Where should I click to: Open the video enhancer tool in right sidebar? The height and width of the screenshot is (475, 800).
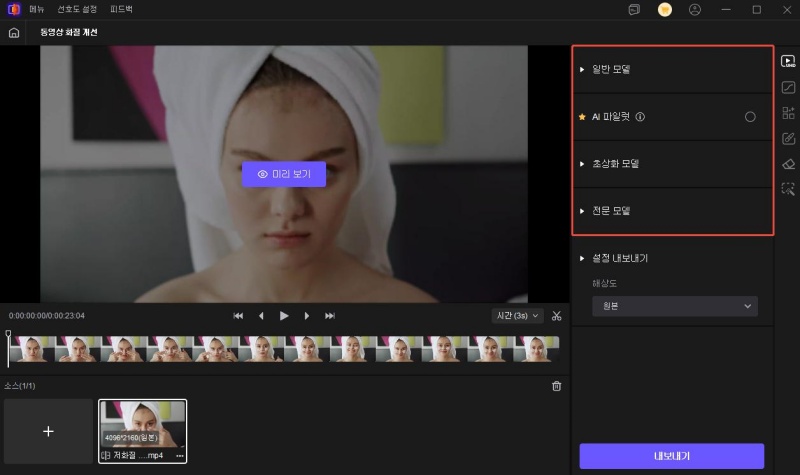click(x=787, y=62)
